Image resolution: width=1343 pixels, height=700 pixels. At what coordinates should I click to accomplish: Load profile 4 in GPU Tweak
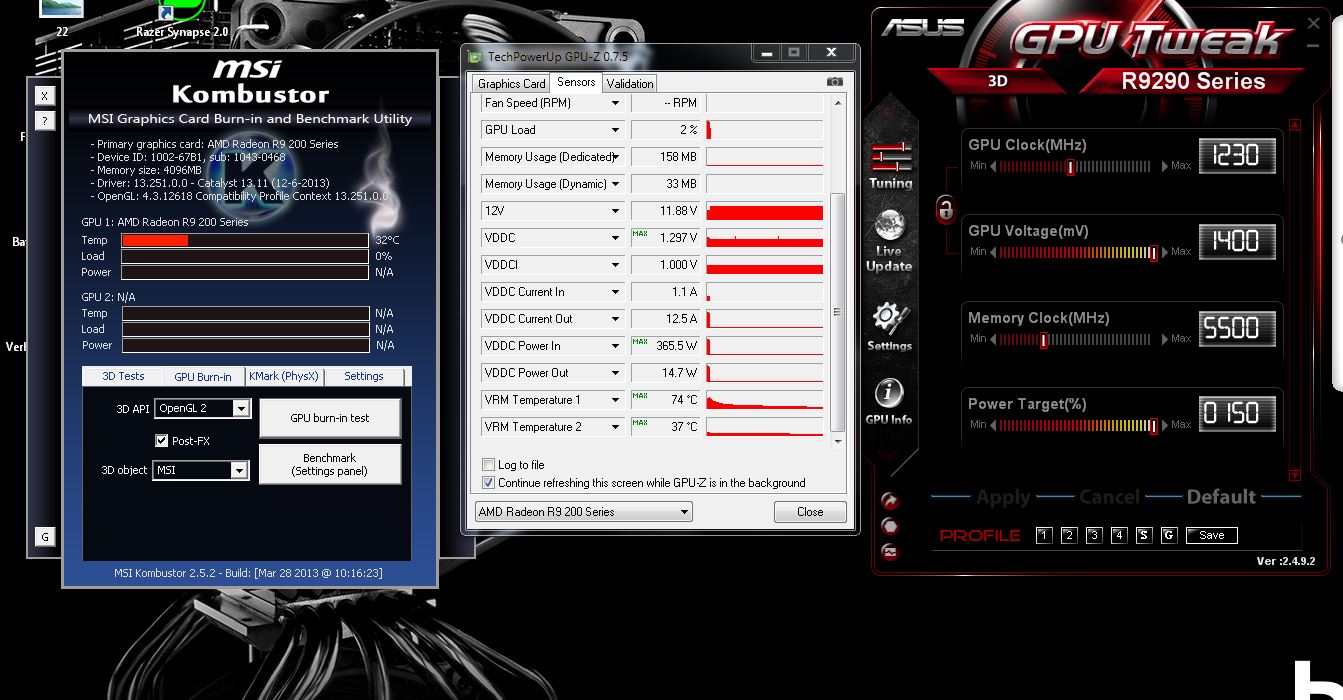(x=1119, y=535)
